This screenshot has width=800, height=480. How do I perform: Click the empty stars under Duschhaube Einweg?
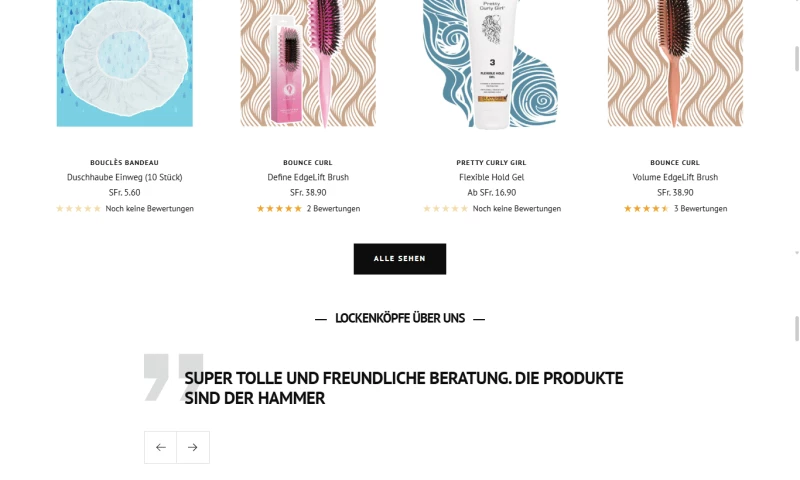(x=78, y=209)
